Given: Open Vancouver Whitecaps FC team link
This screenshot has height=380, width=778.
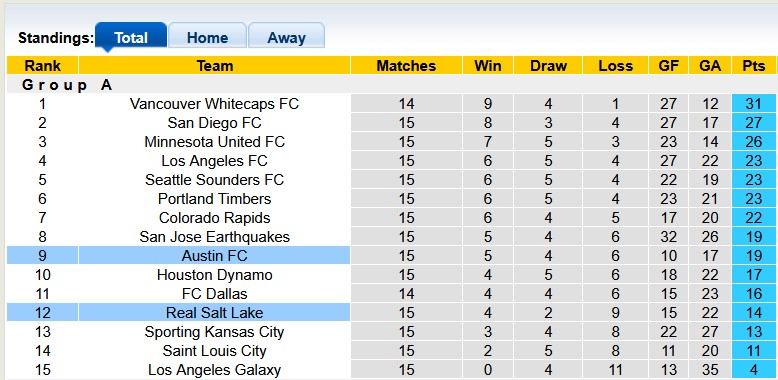Looking at the screenshot, I should coord(214,104).
